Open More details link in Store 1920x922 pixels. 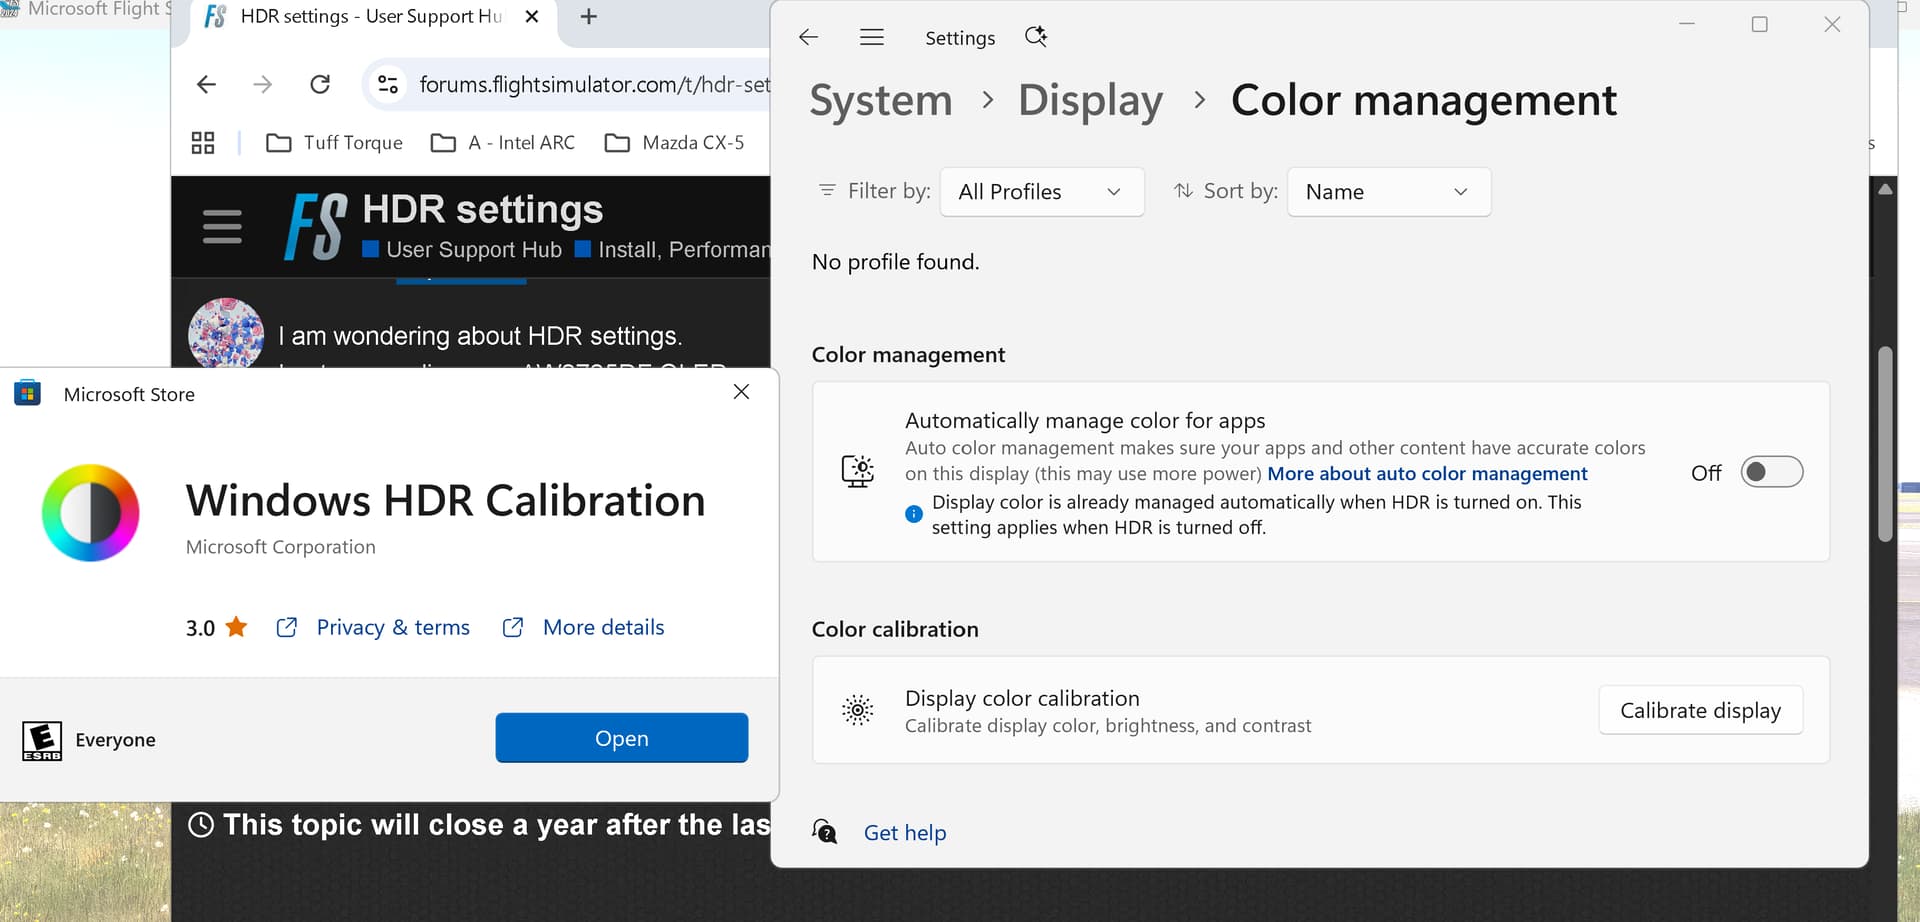603,627
